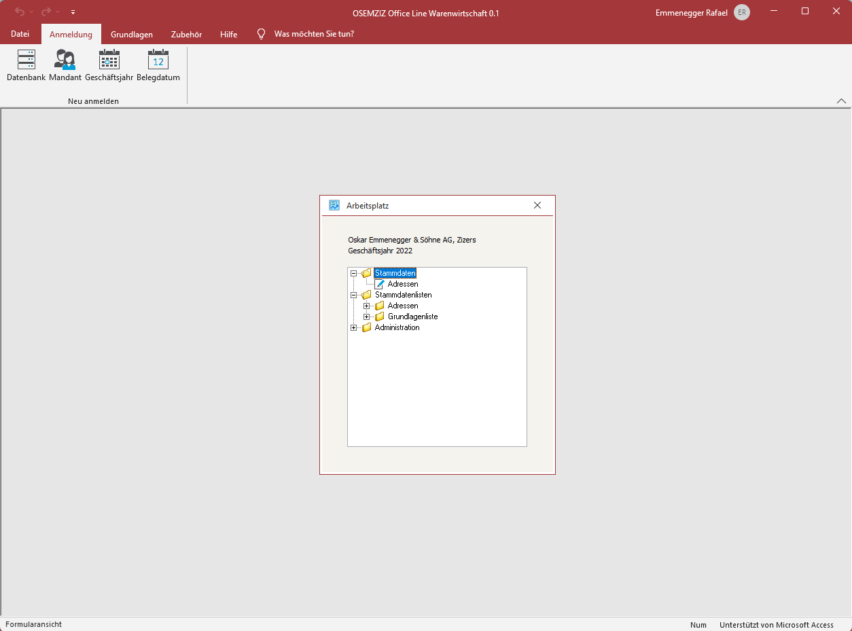Open the Datei menu tab

pyautogui.click(x=20, y=34)
